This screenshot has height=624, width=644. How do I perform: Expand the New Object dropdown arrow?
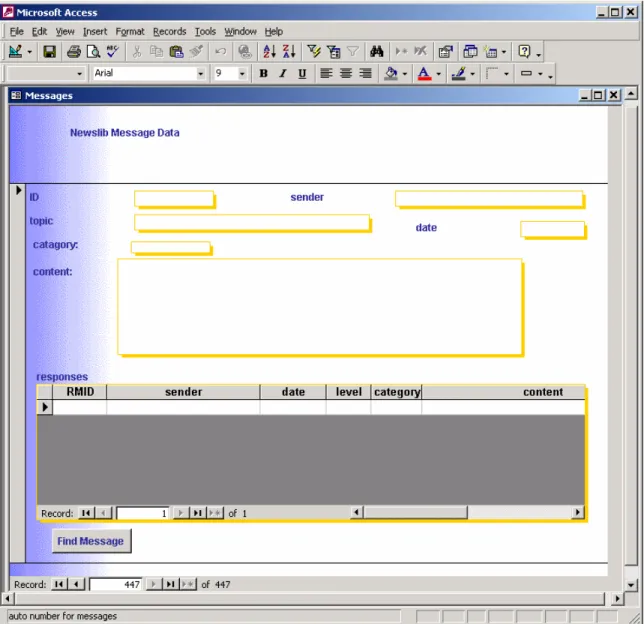click(504, 52)
